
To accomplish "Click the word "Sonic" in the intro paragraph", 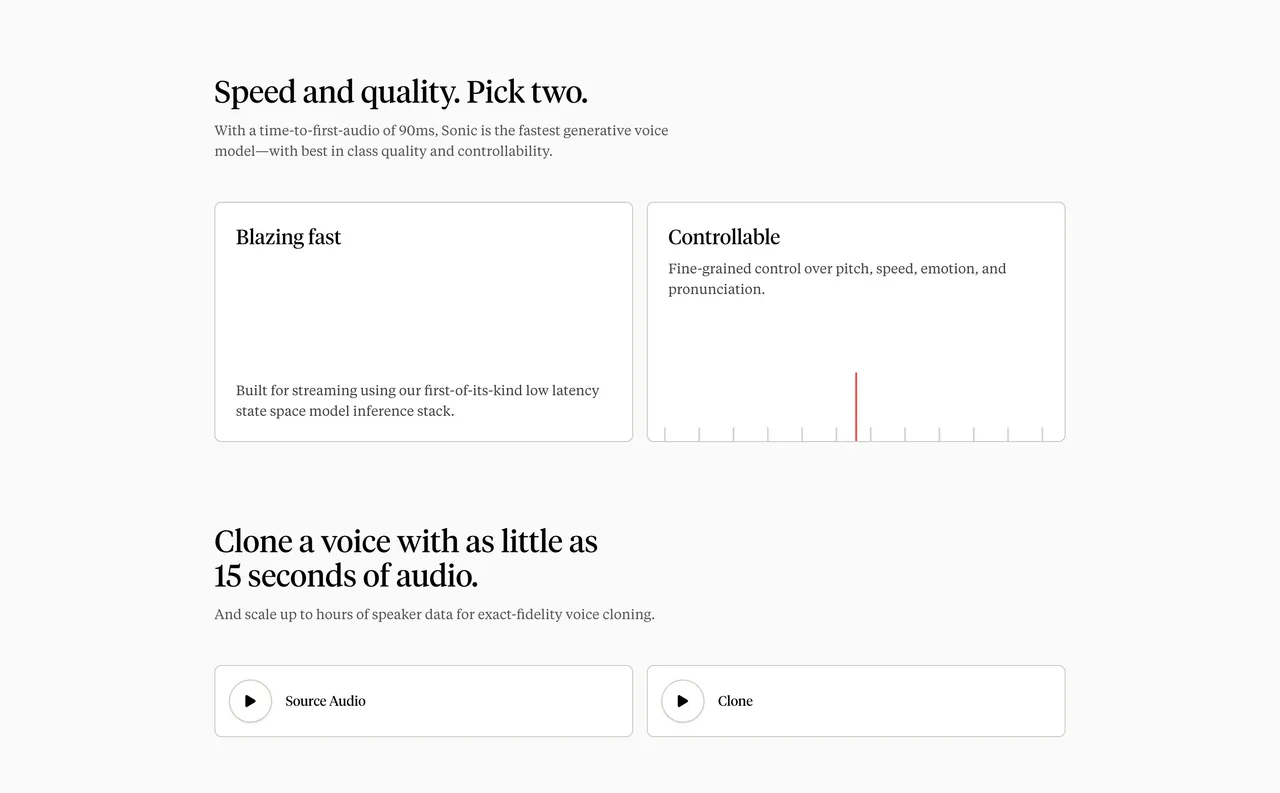I will click(x=459, y=131).
